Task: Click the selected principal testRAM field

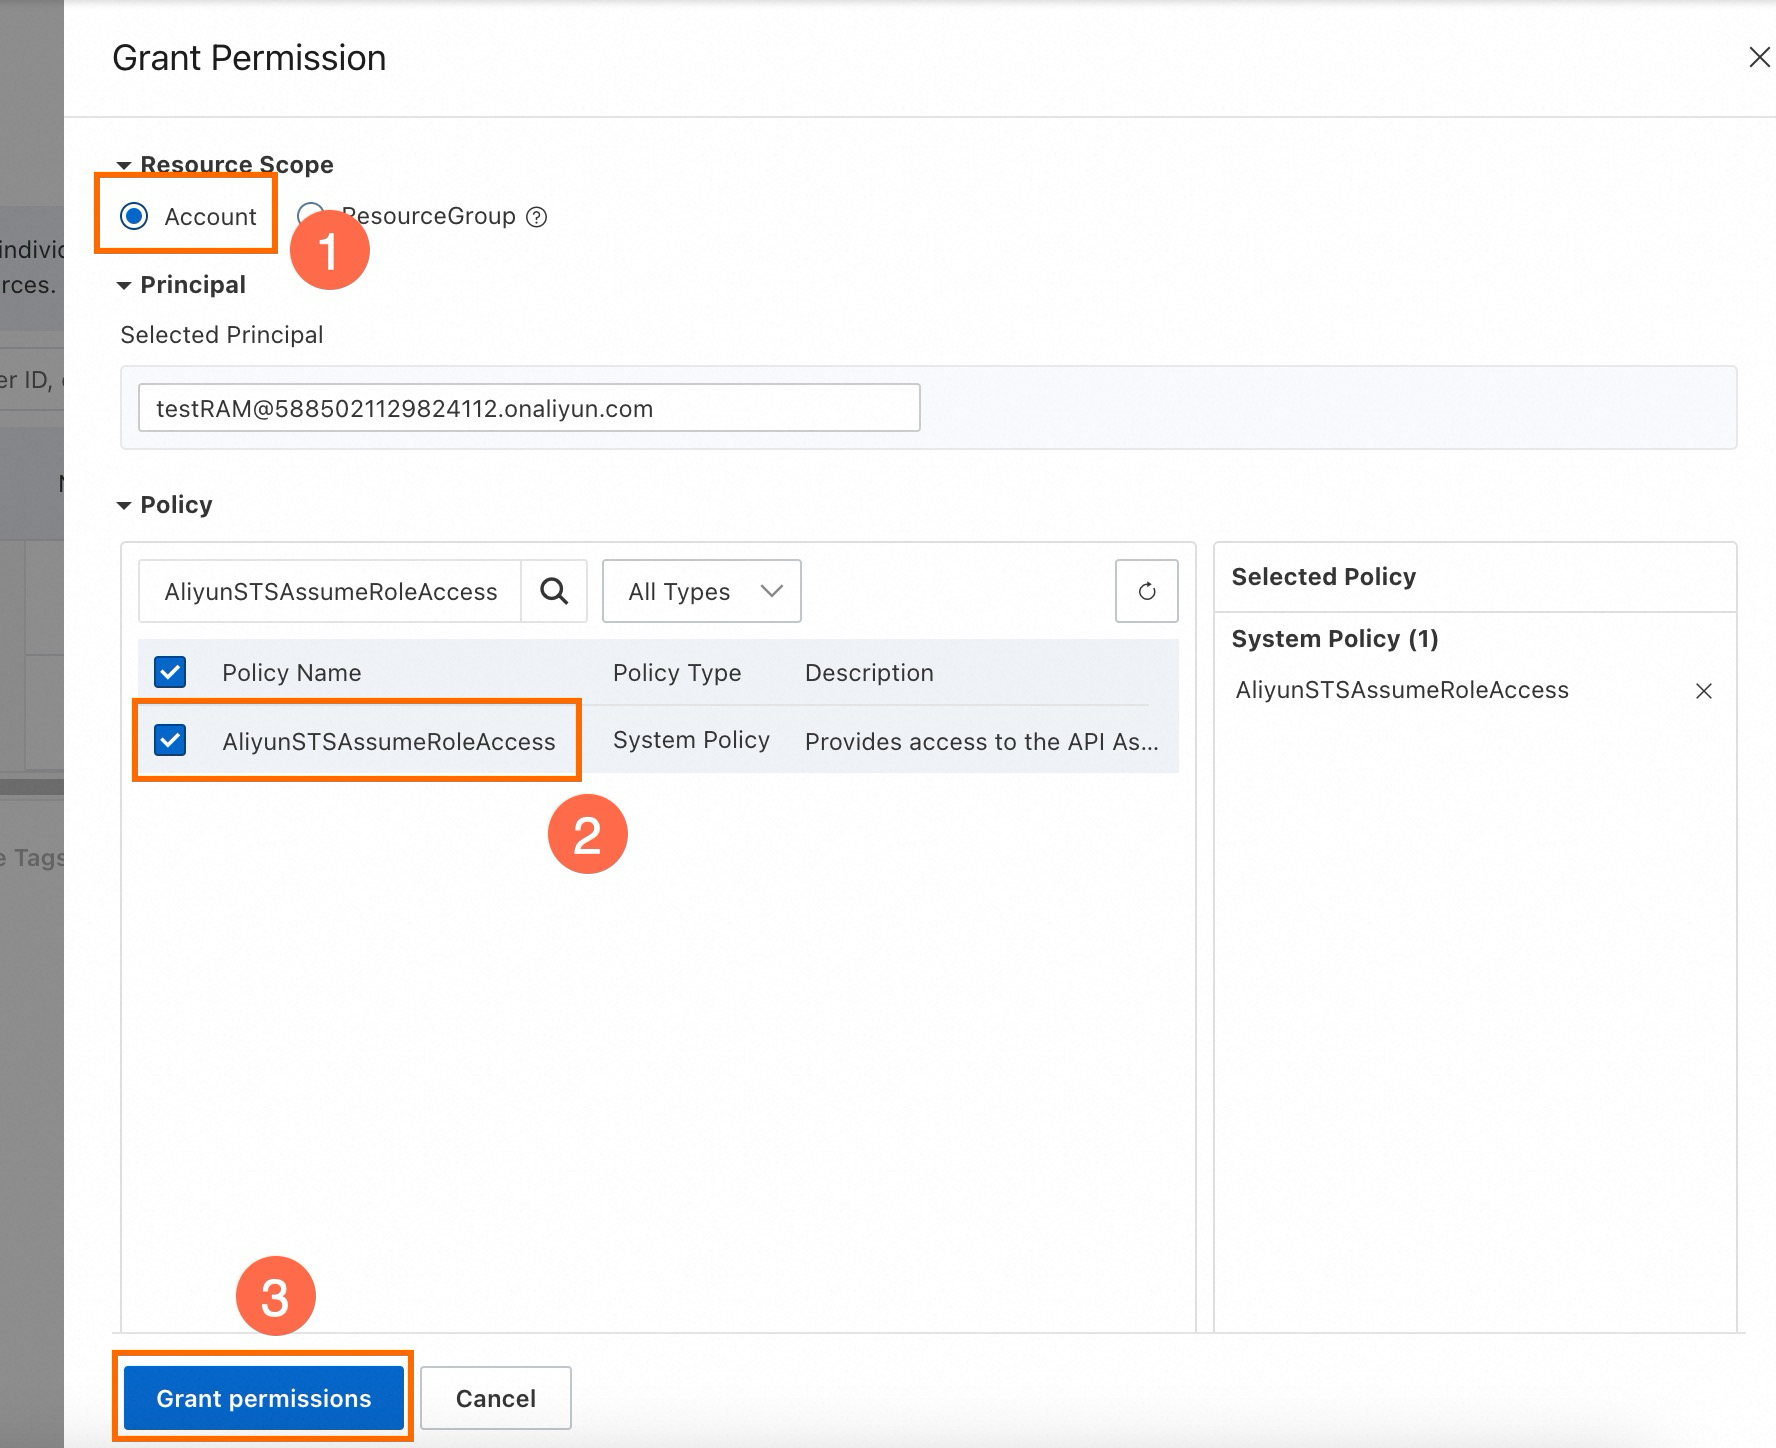Action: (x=529, y=408)
